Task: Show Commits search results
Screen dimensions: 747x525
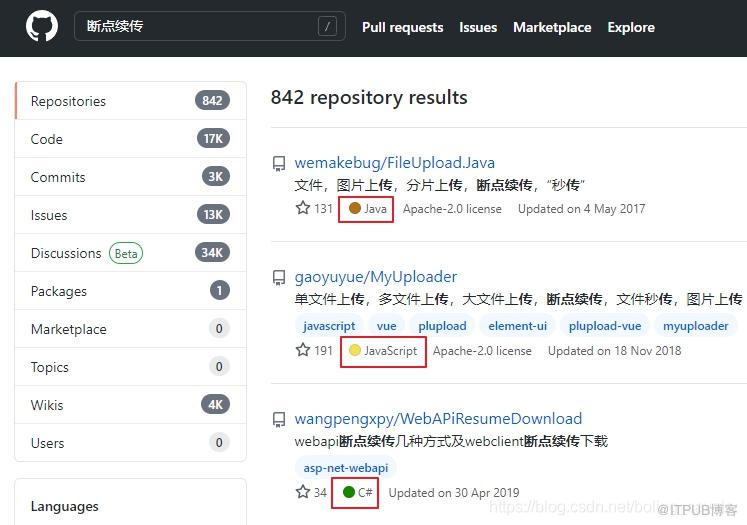Action: 131,177
